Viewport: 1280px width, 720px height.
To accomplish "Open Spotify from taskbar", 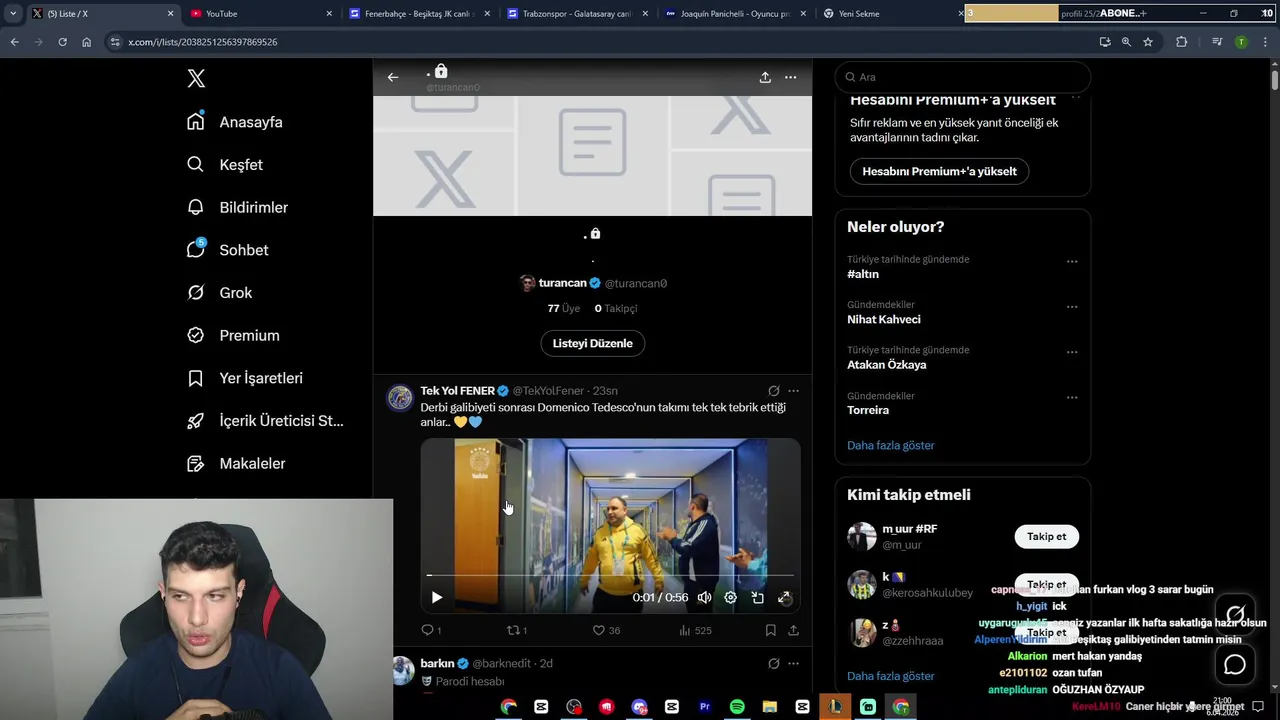I will click(737, 707).
